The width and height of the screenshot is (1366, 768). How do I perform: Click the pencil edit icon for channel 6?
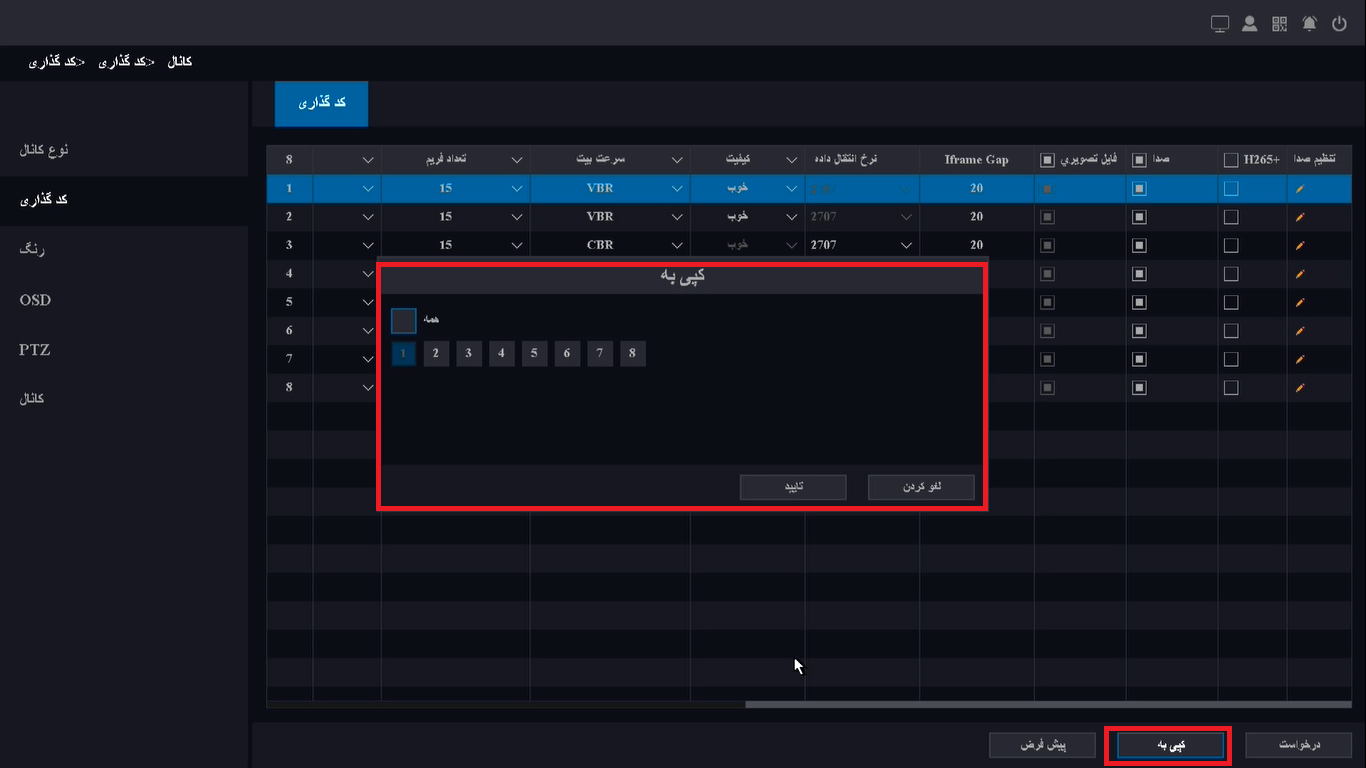pos(1300,331)
